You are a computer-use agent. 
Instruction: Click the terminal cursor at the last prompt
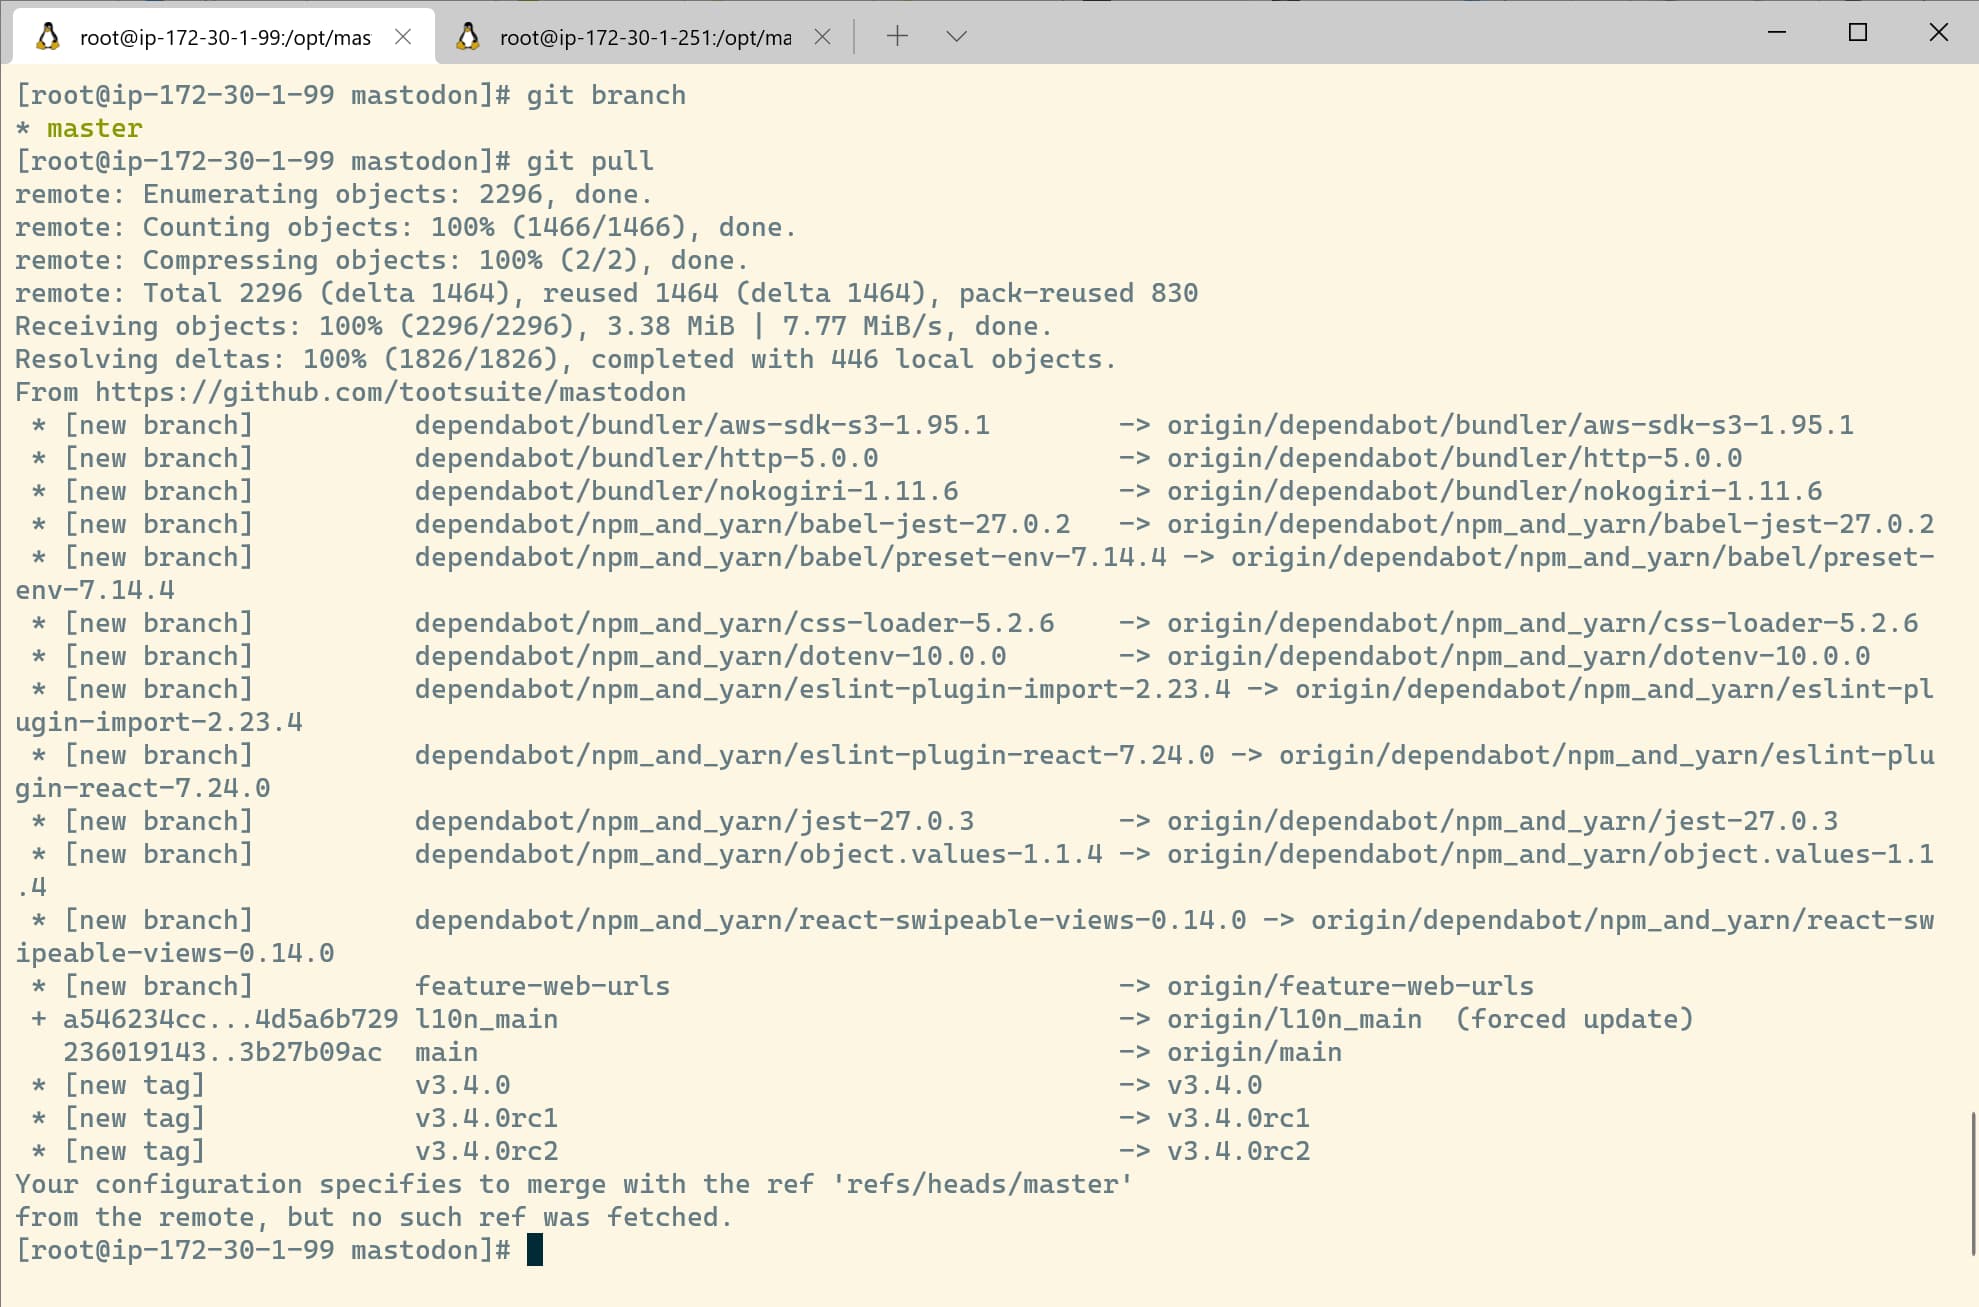535,1250
